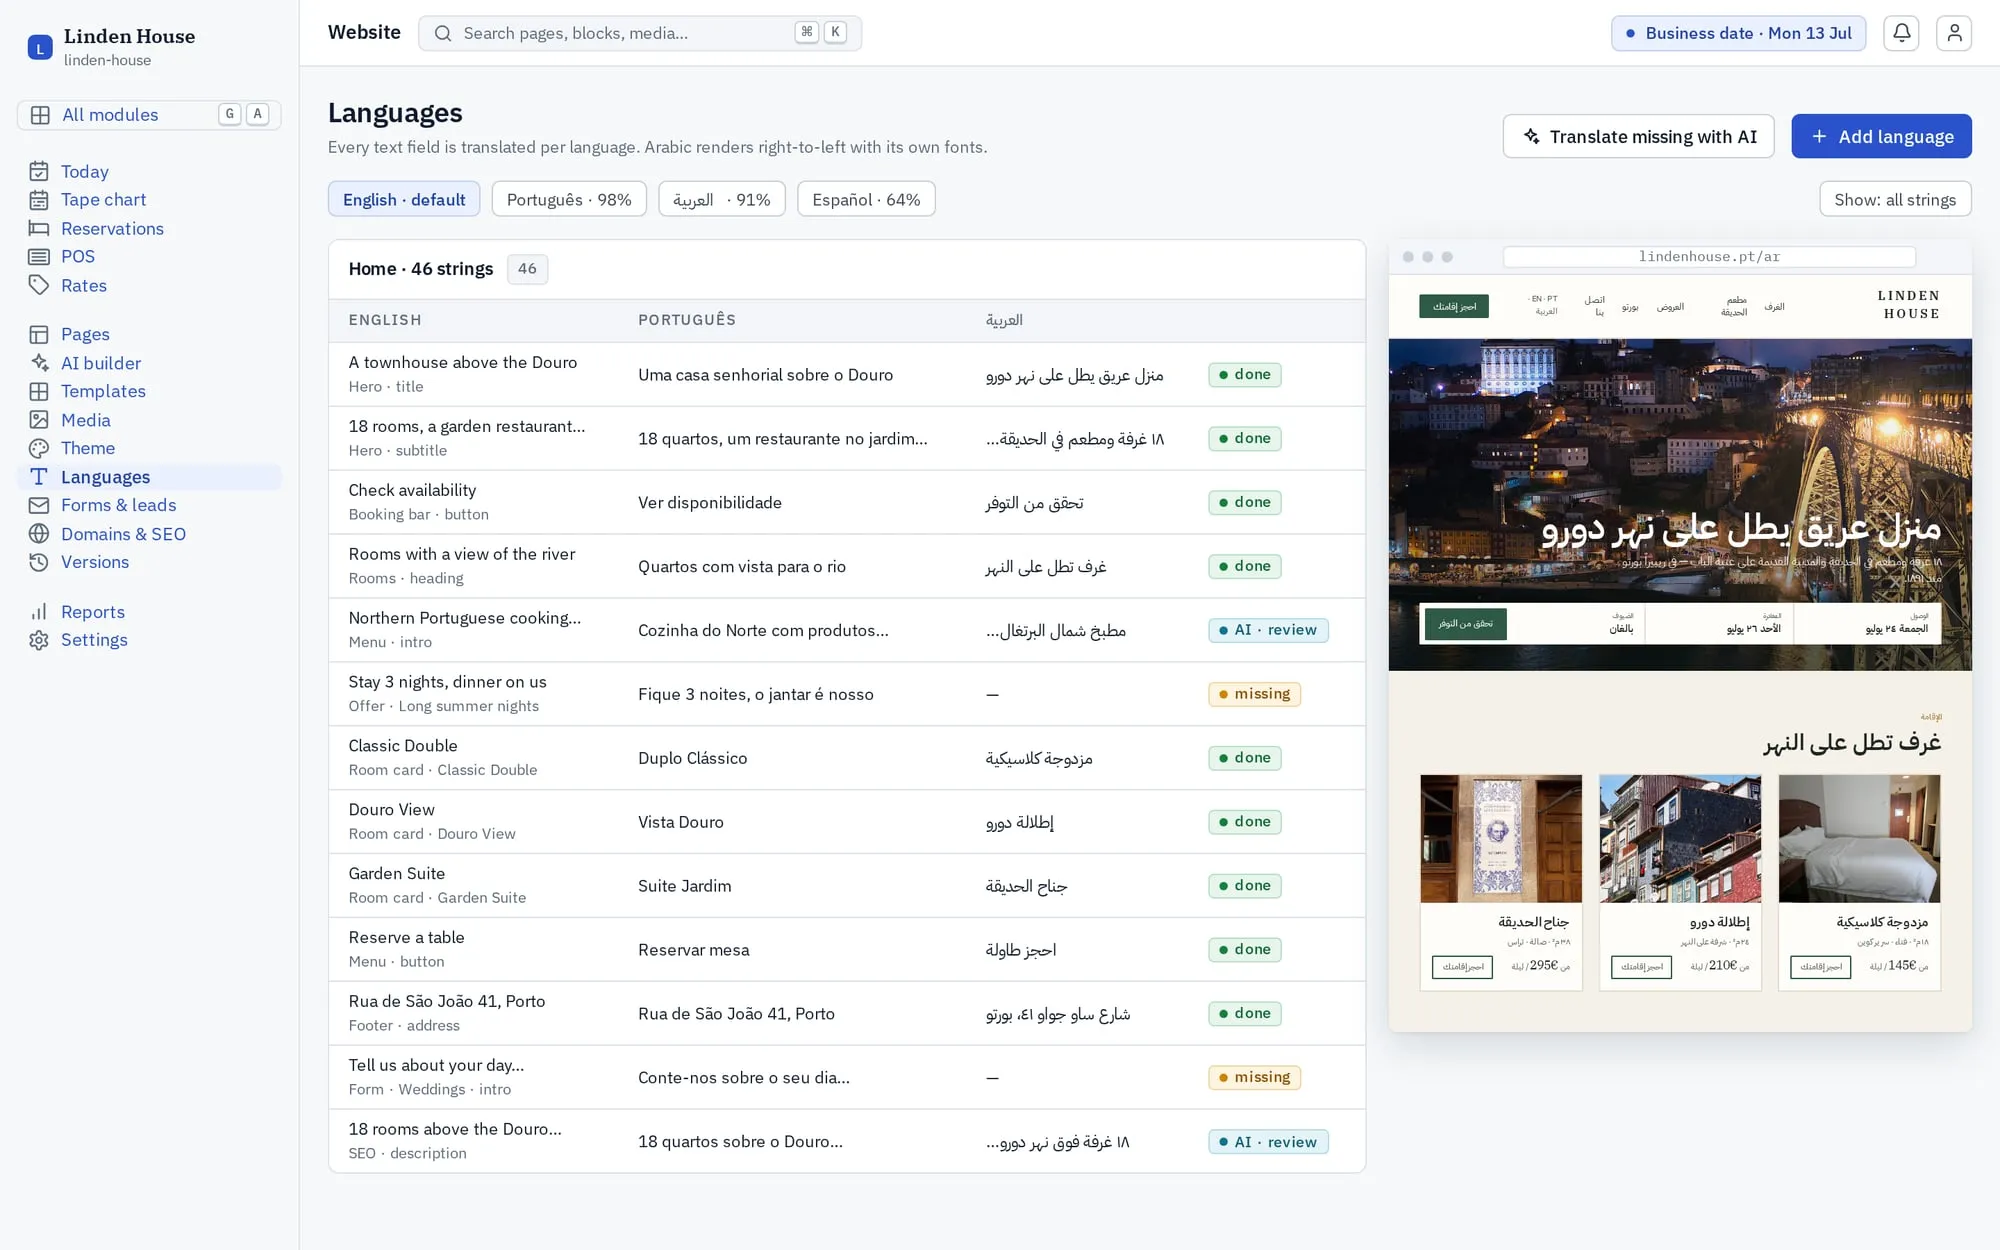Click Add language button
This screenshot has width=2000, height=1250.
click(1881, 136)
